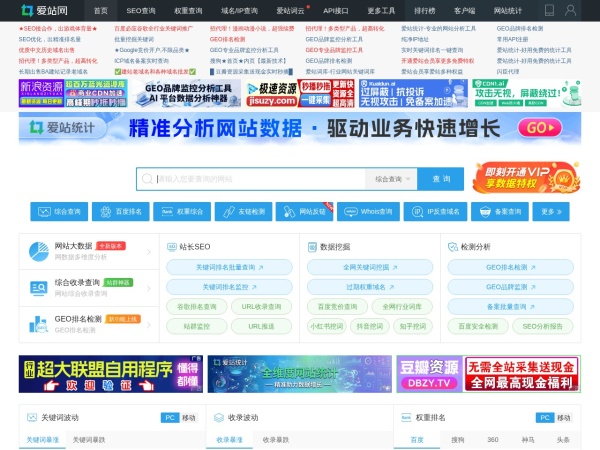
Task: Open 爱站词云 in the top navigation
Action: coord(291,11)
